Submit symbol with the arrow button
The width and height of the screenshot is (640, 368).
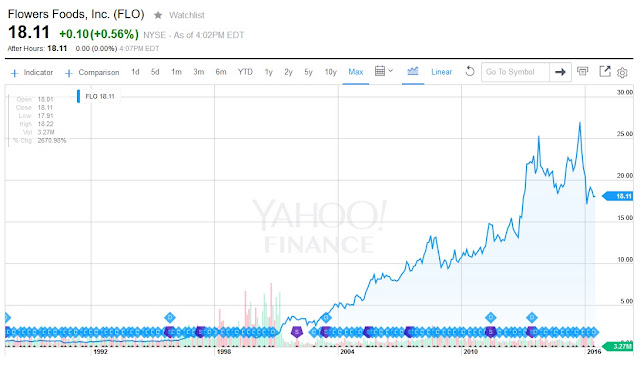pyautogui.click(x=560, y=72)
